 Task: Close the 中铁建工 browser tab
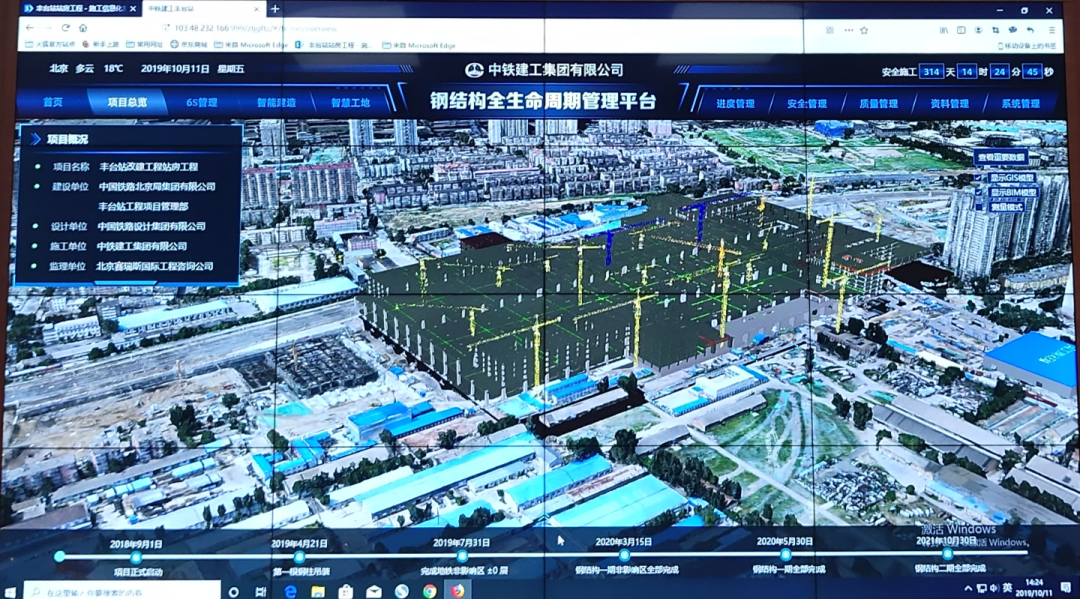coord(256,9)
